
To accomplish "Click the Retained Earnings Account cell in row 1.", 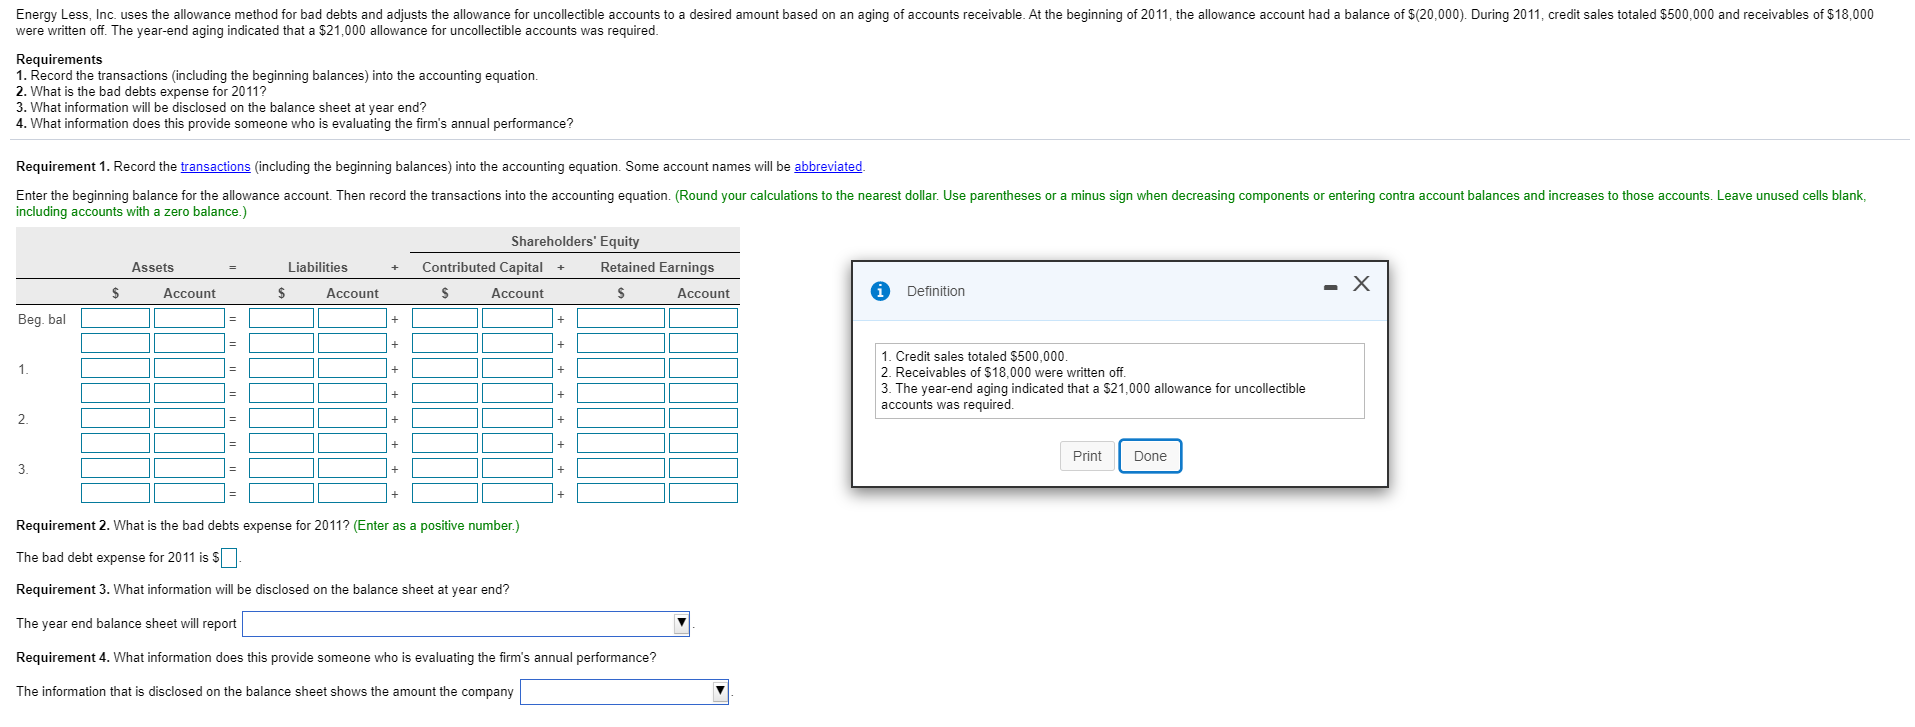I will [703, 368].
